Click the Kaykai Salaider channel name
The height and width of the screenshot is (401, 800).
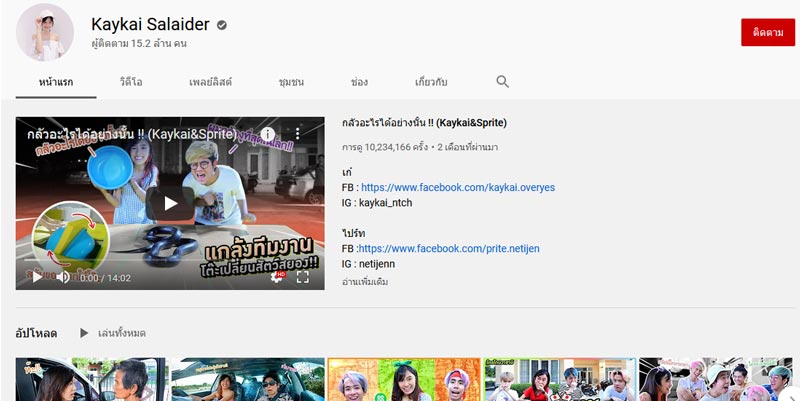tap(151, 24)
